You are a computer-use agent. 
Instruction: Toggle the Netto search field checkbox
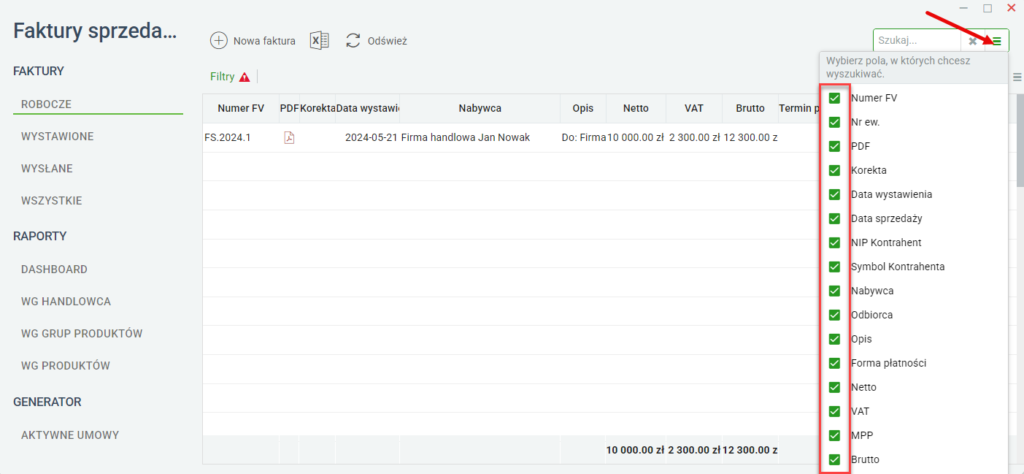click(834, 387)
